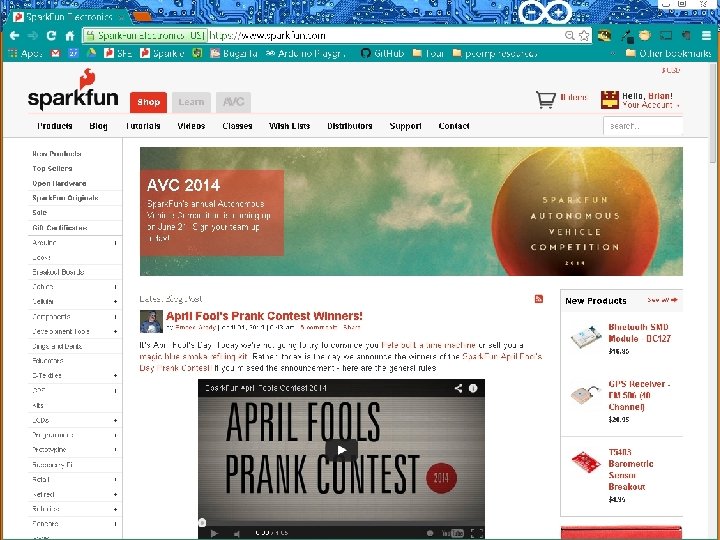Click the site search field
The height and width of the screenshot is (540, 720).
643,126
